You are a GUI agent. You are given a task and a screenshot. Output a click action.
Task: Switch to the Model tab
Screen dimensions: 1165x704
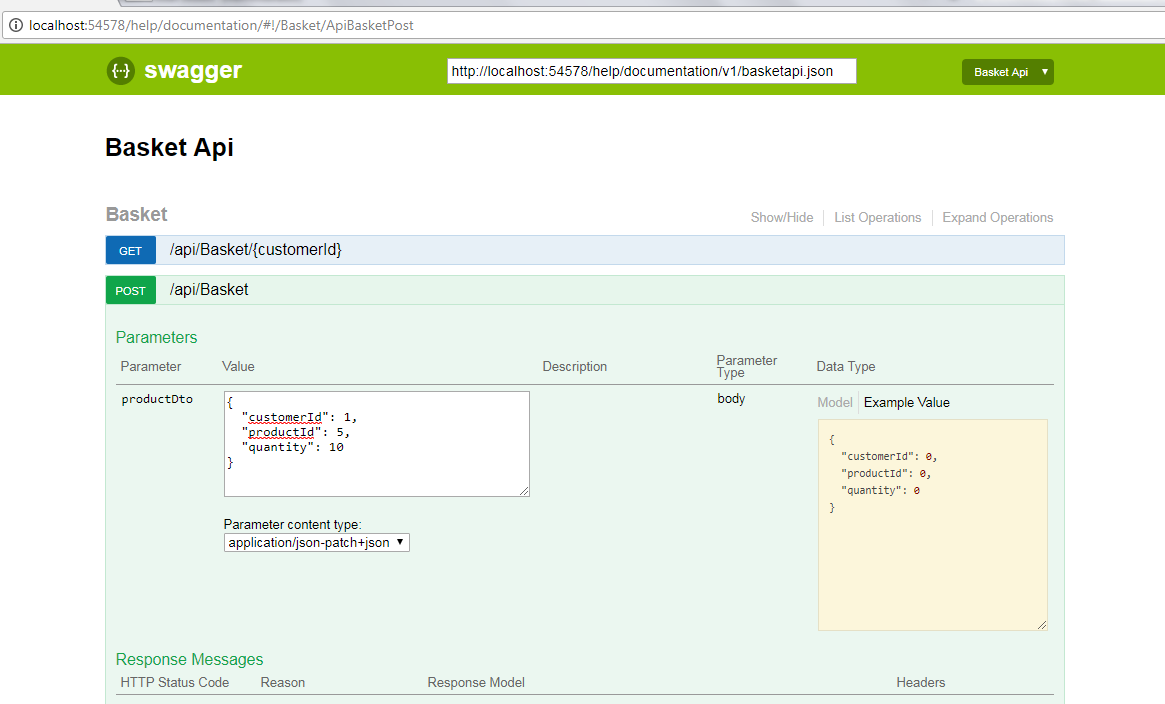(835, 402)
